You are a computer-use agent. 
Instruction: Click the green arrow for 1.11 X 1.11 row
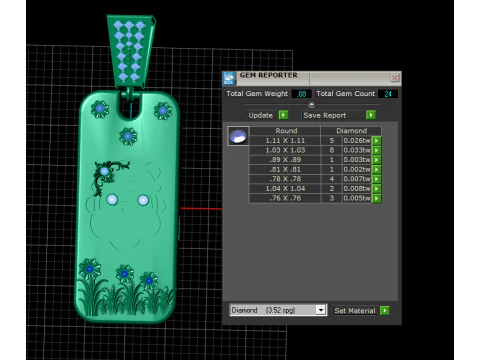[377, 141]
